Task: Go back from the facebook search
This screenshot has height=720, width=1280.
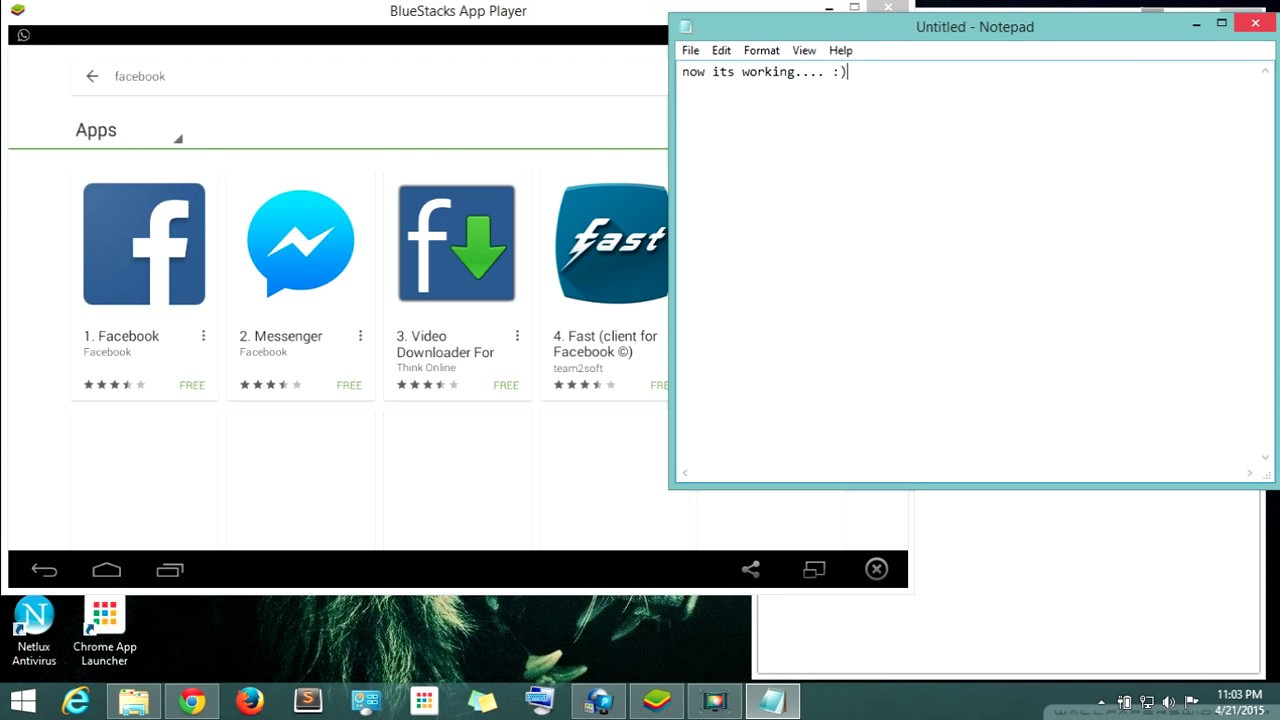Action: (92, 76)
